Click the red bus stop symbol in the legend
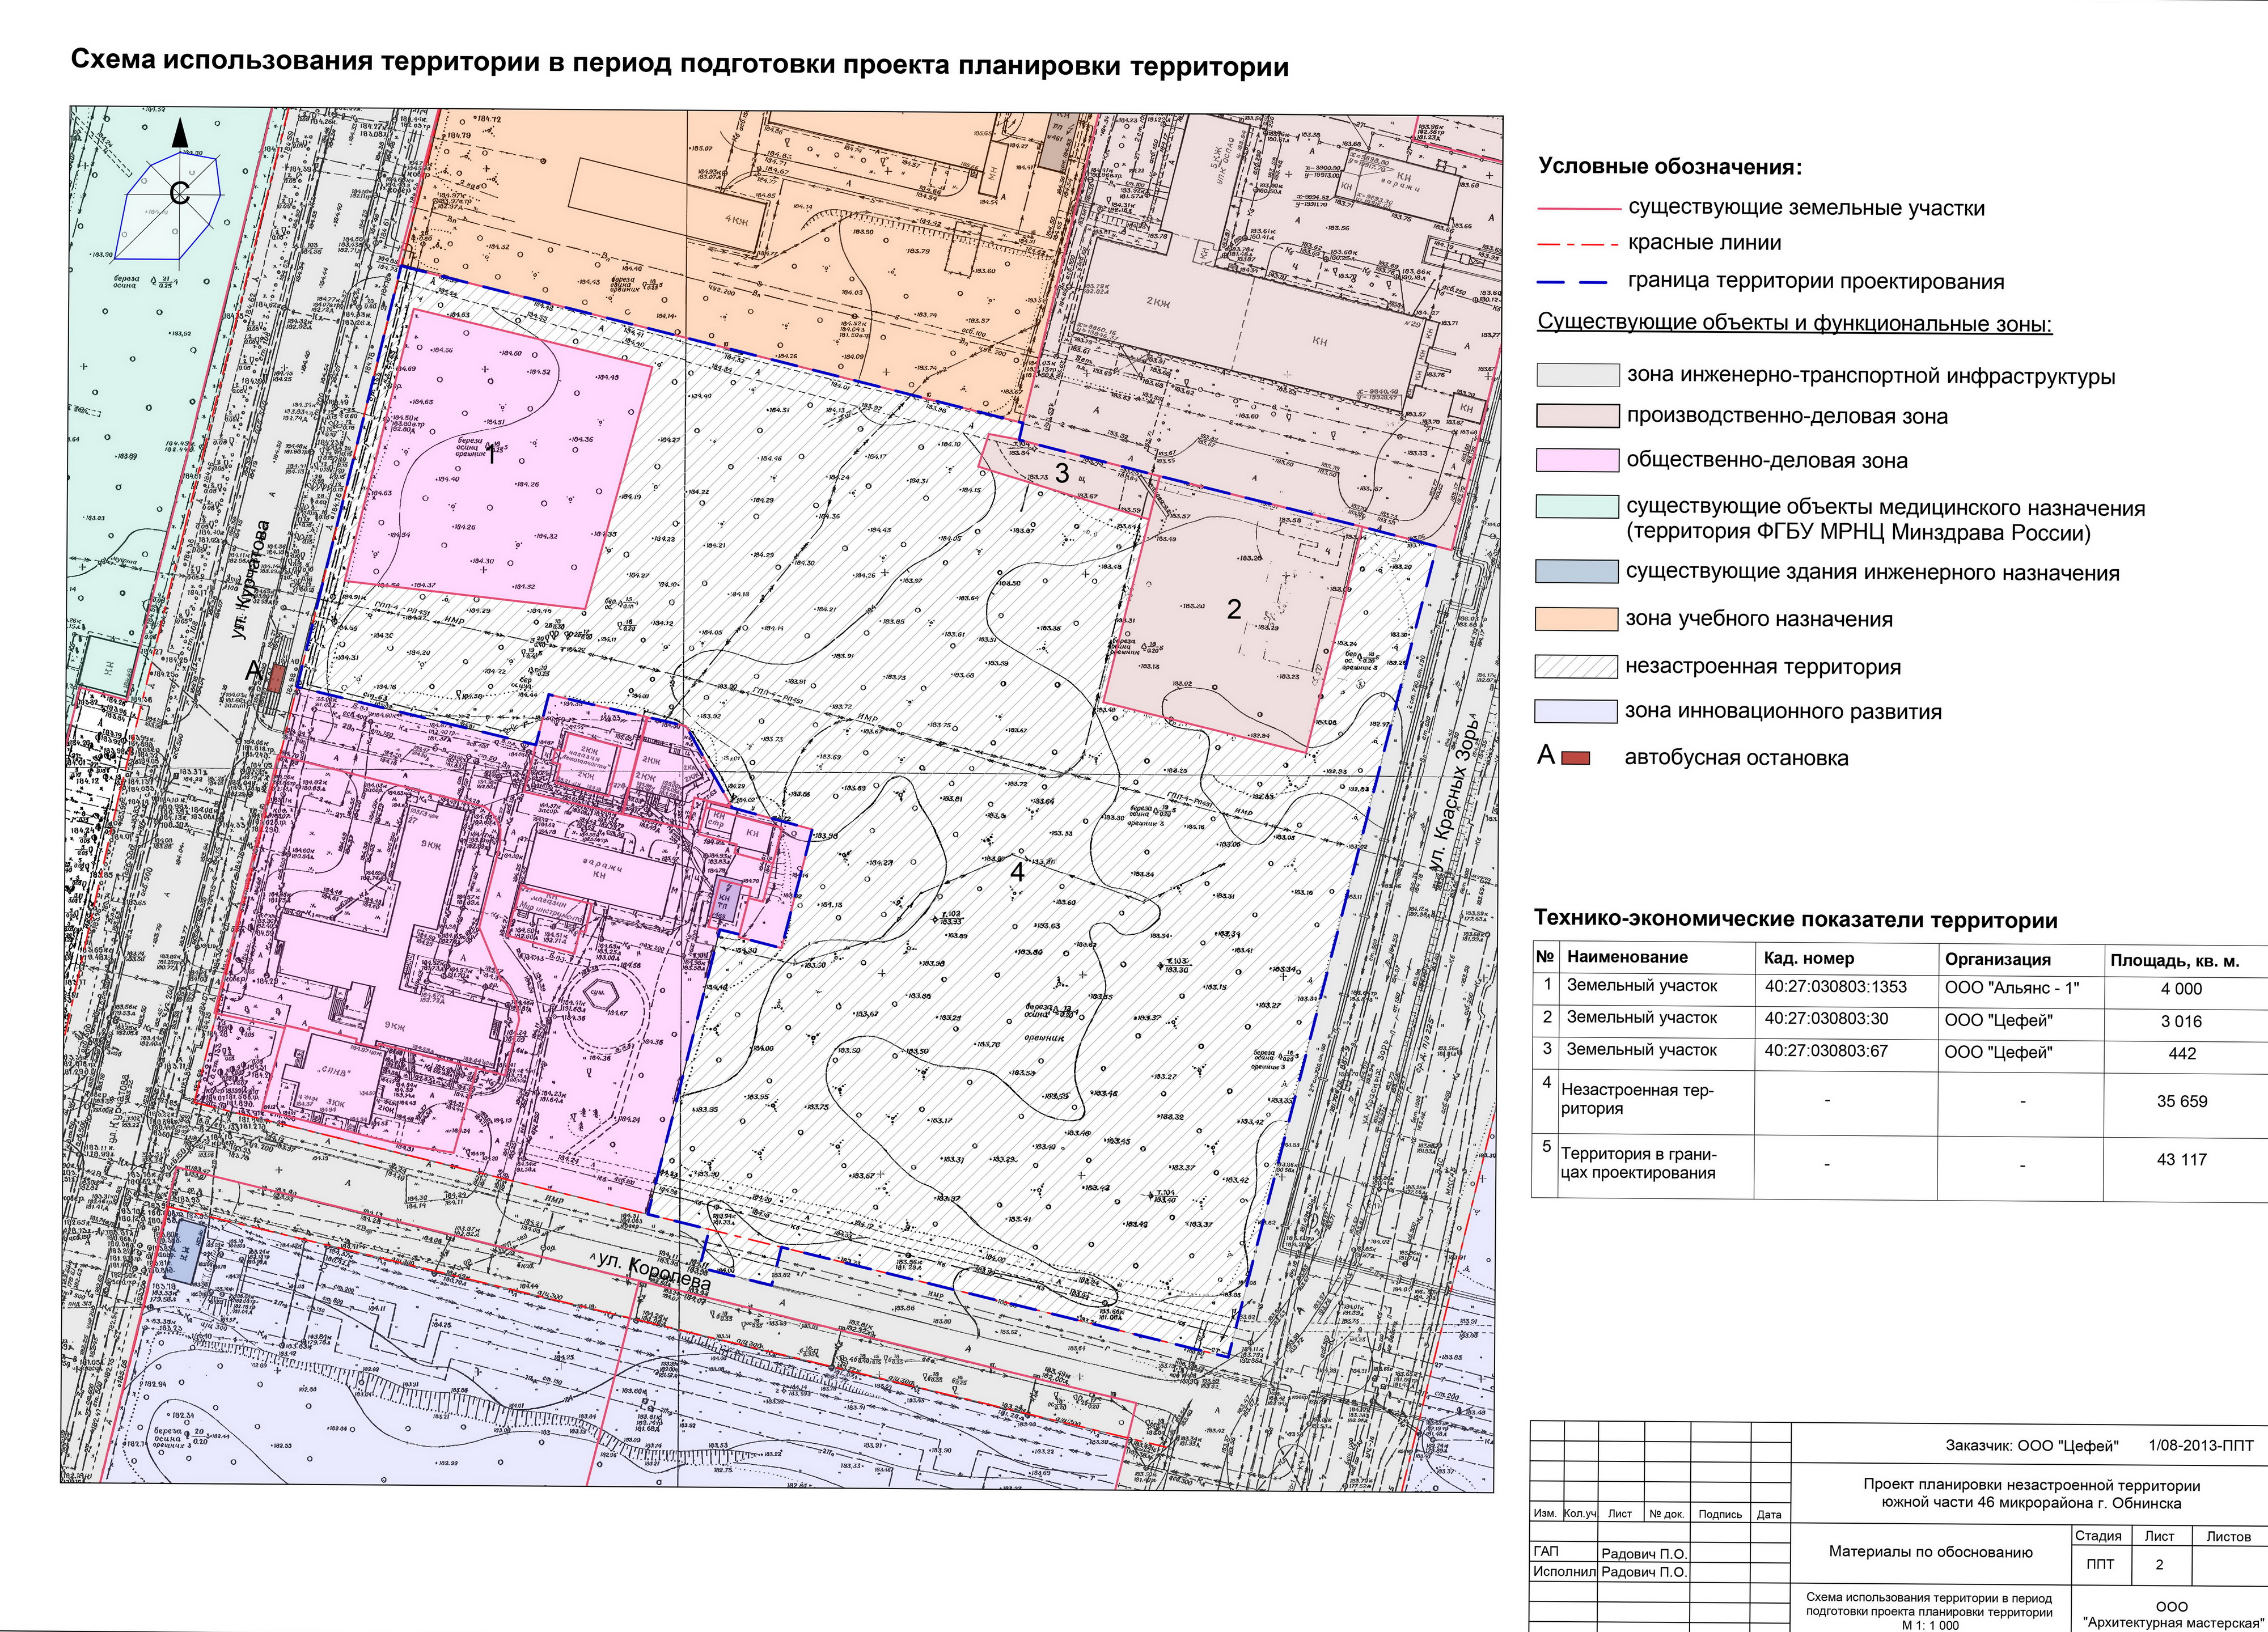Viewport: 2268px width, 1632px height. point(1576,759)
